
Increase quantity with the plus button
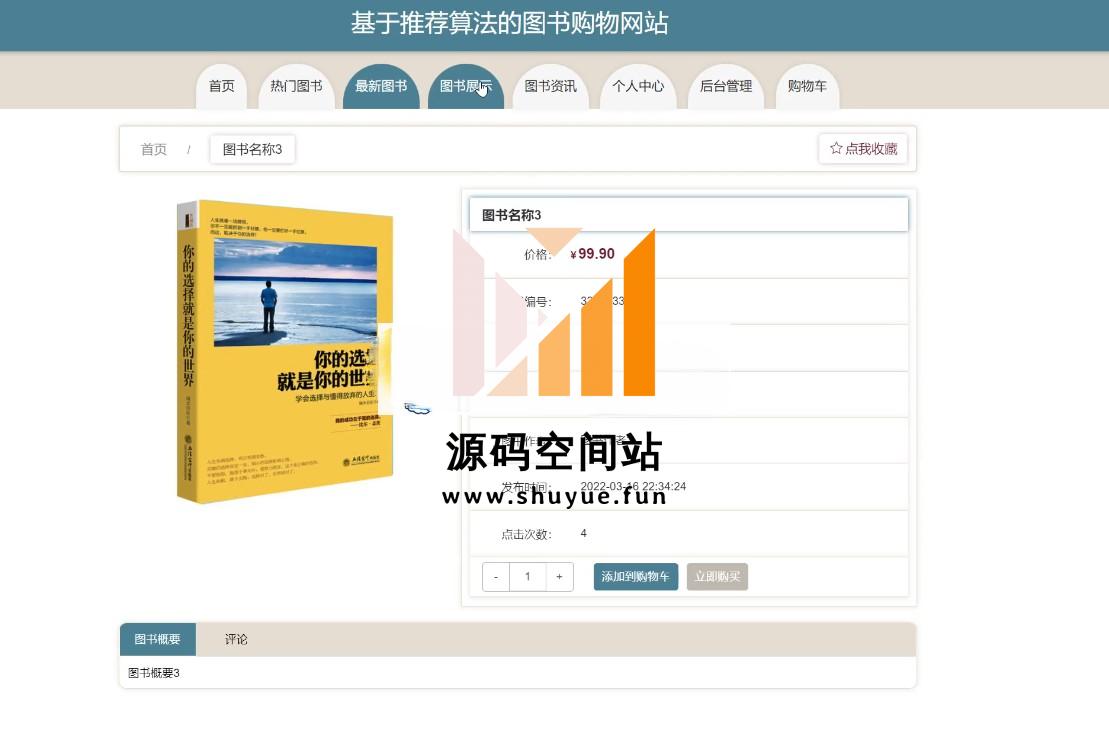(559, 577)
